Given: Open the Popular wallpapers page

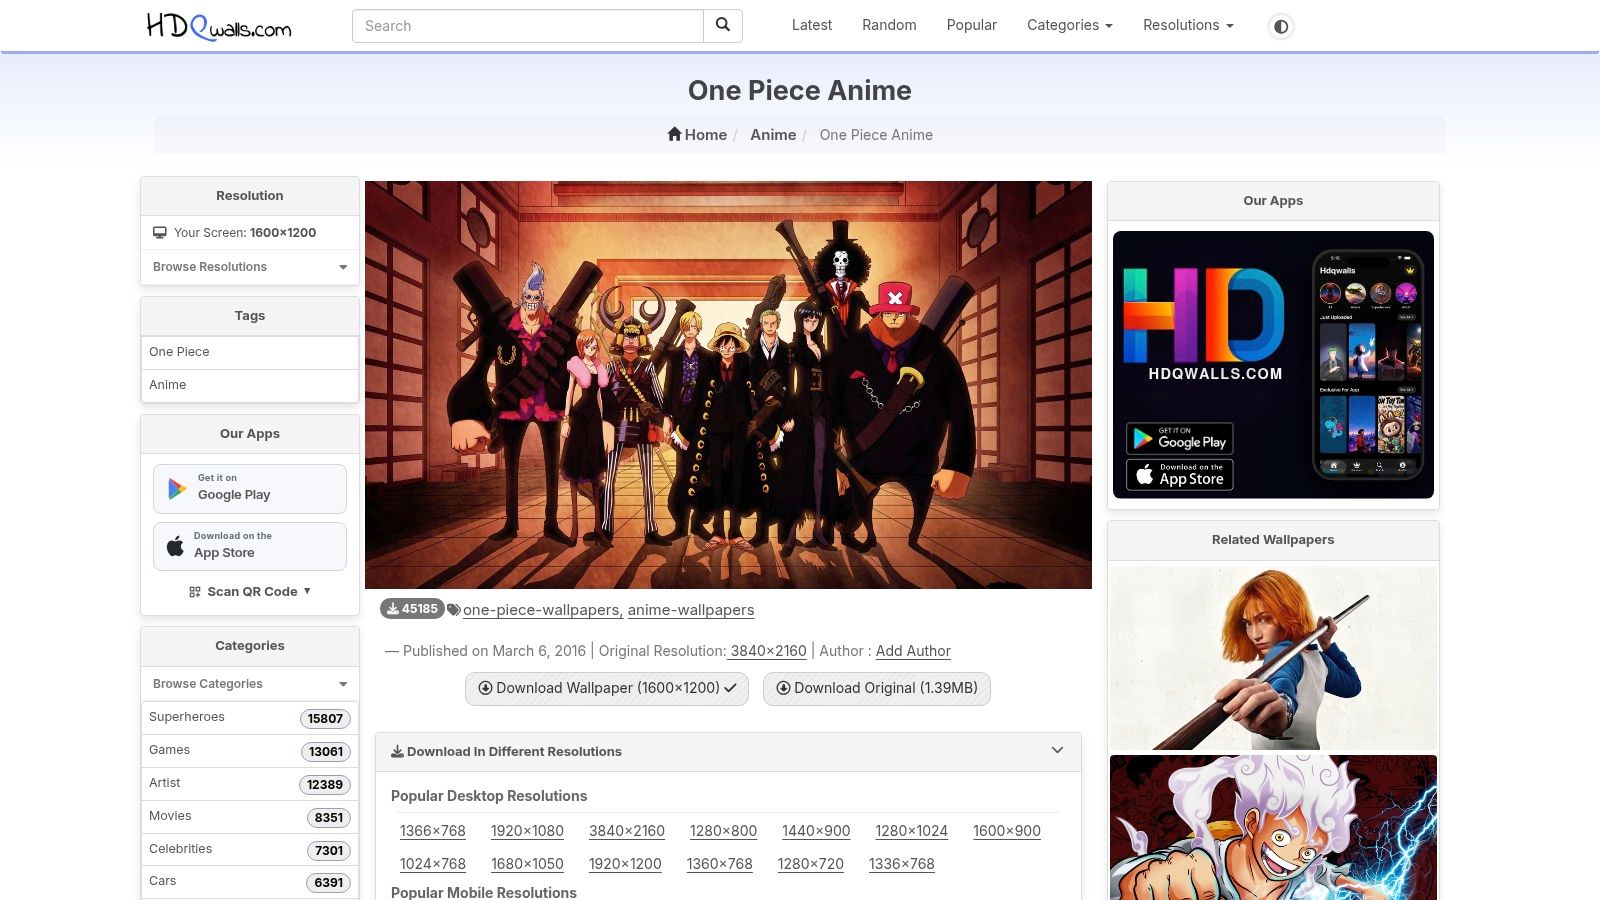Looking at the screenshot, I should click(x=972, y=25).
